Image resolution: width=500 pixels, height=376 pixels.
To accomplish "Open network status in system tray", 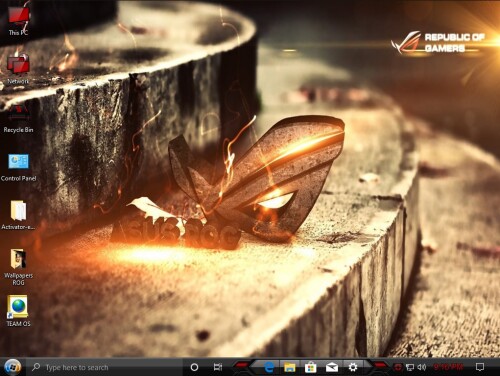I will pyautogui.click(x=410, y=367).
